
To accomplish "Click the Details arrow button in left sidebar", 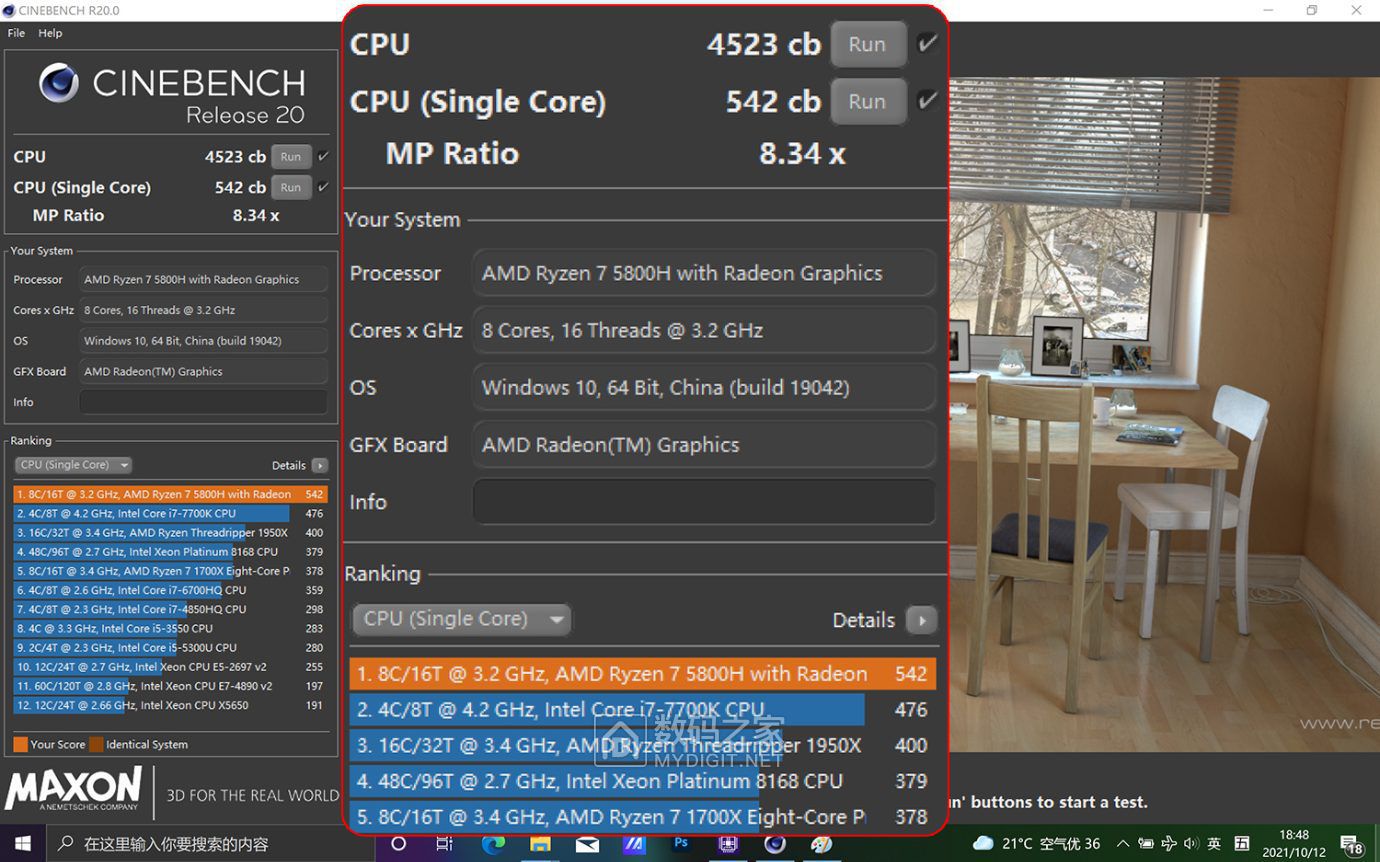I will (x=320, y=465).
